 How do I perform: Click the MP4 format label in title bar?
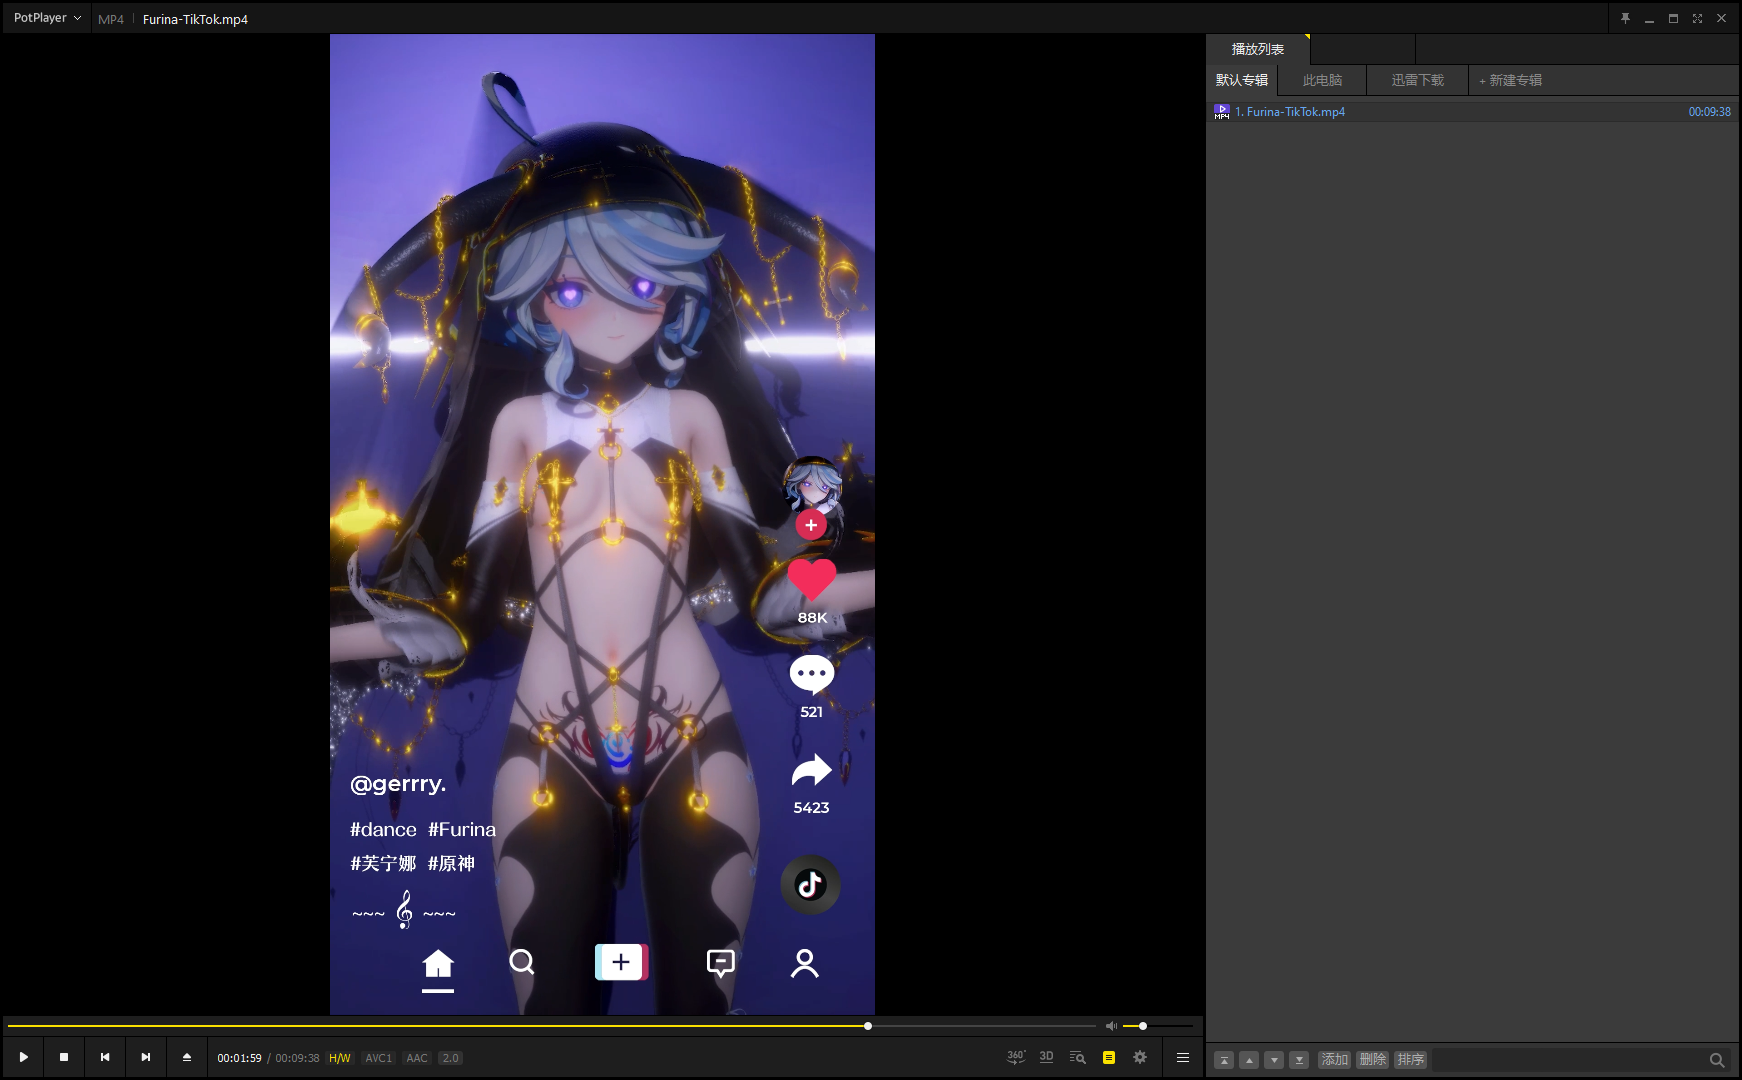111,19
